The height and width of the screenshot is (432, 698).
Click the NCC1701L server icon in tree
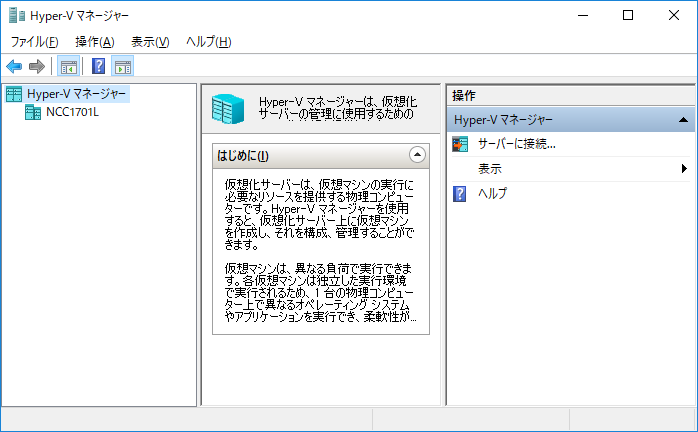(33, 112)
